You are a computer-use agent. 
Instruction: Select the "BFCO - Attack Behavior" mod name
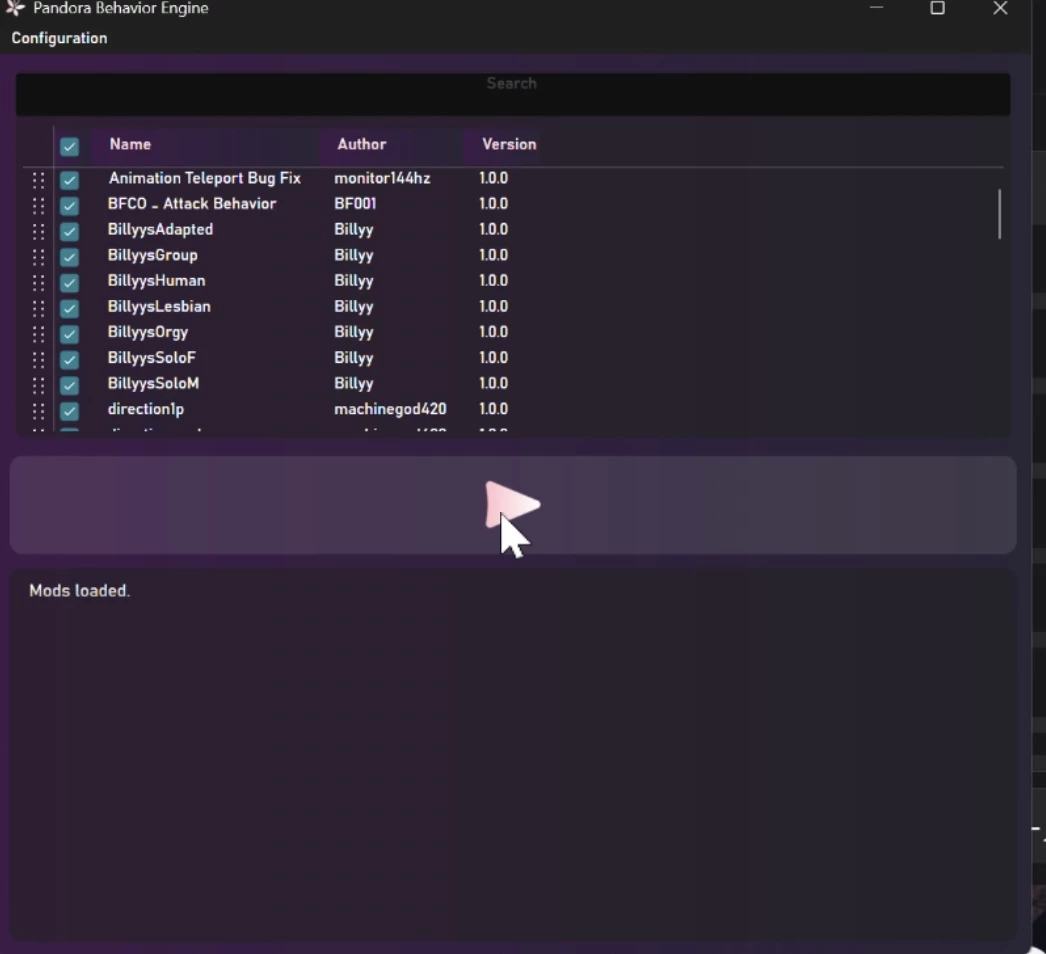pyautogui.click(x=191, y=203)
